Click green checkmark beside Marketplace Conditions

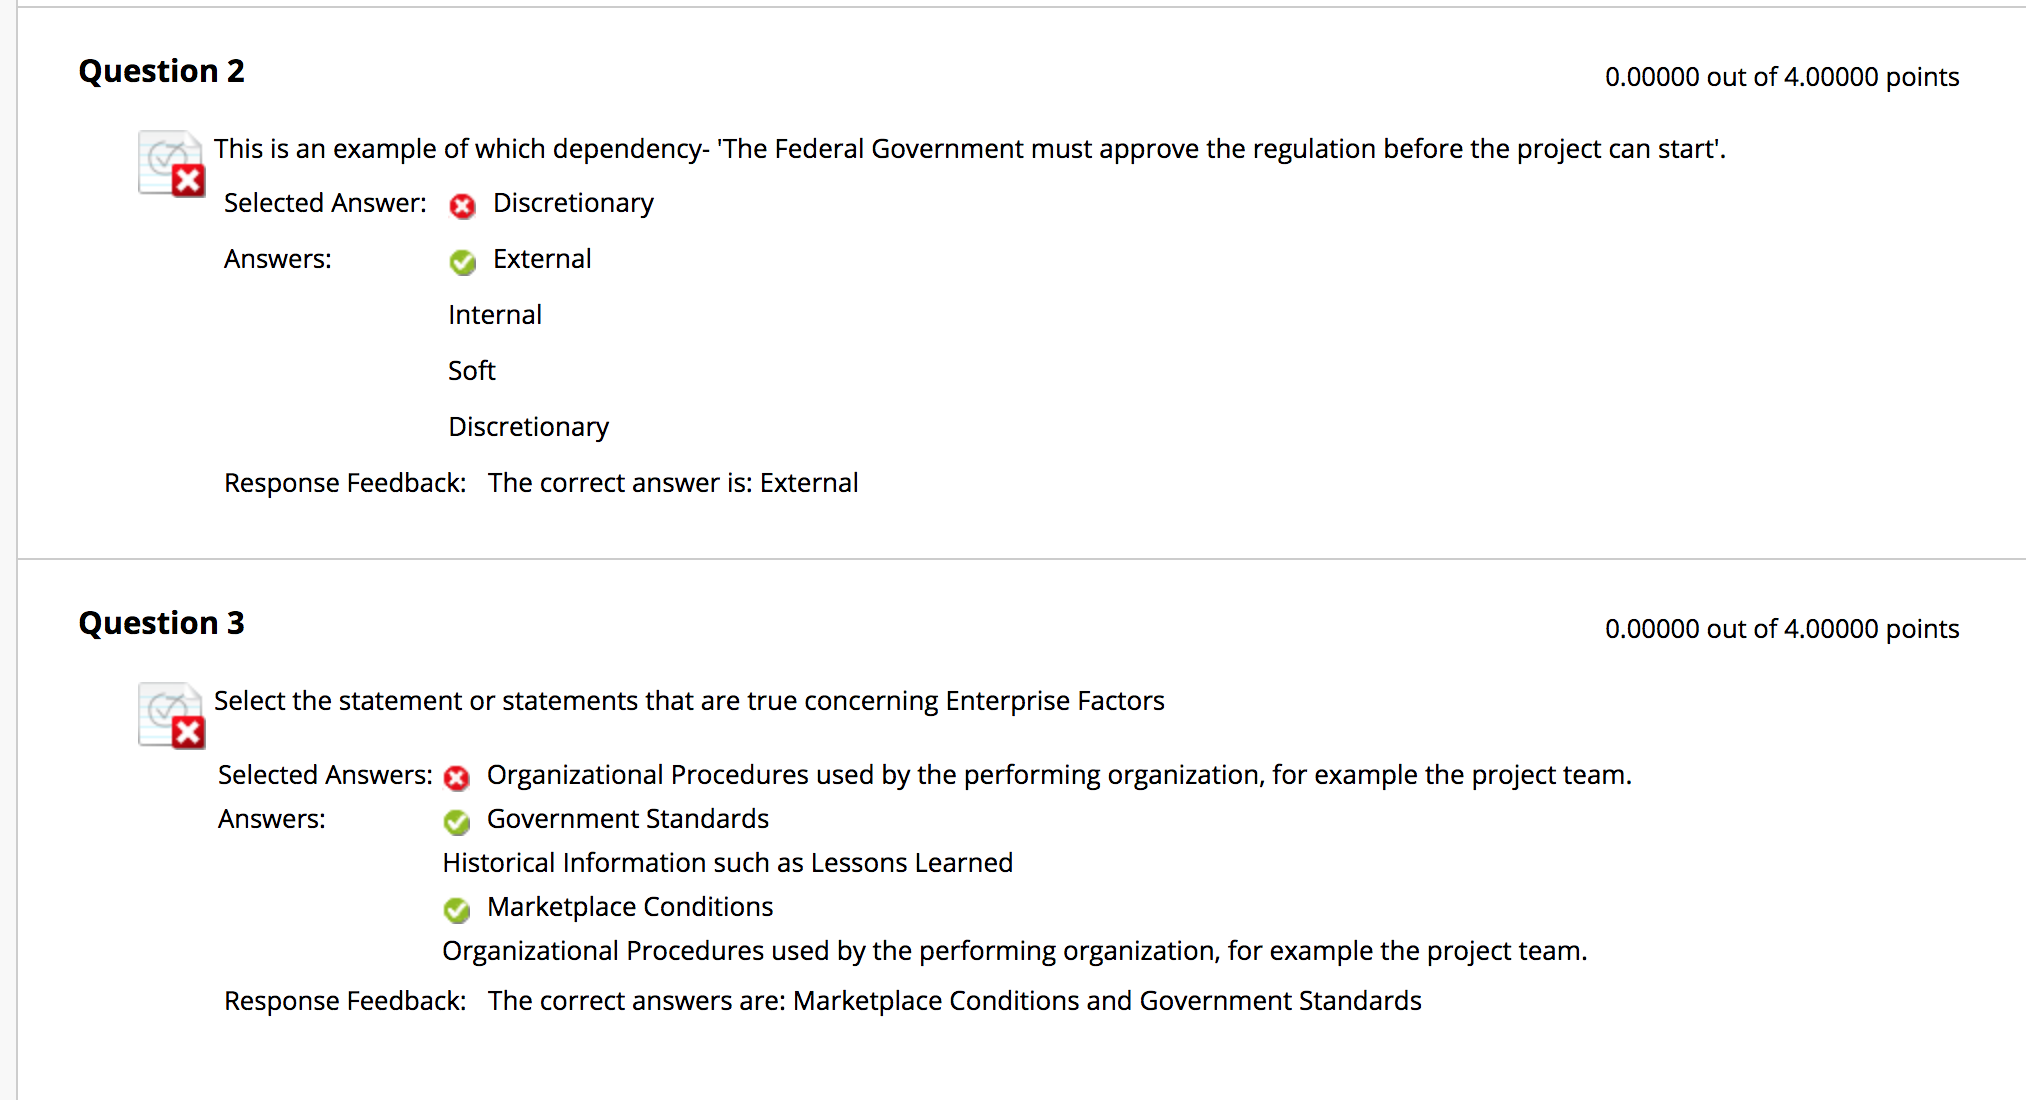pos(457,910)
